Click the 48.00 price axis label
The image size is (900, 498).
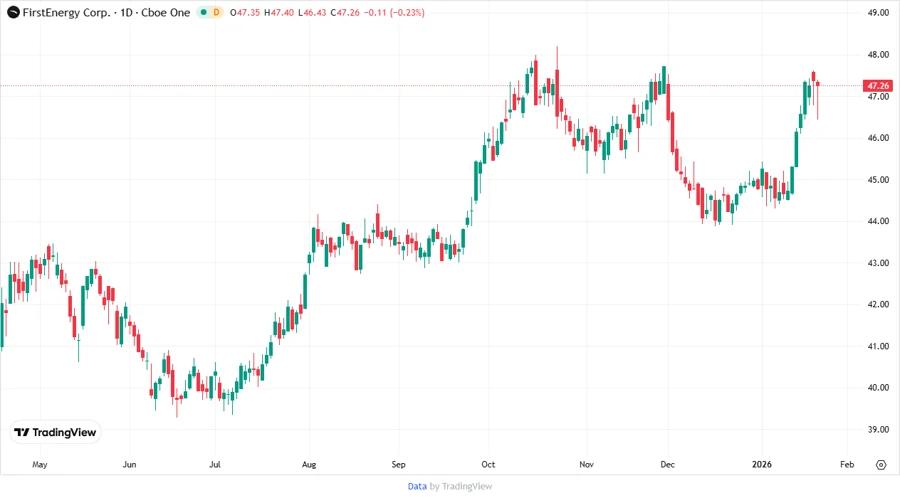(x=878, y=55)
